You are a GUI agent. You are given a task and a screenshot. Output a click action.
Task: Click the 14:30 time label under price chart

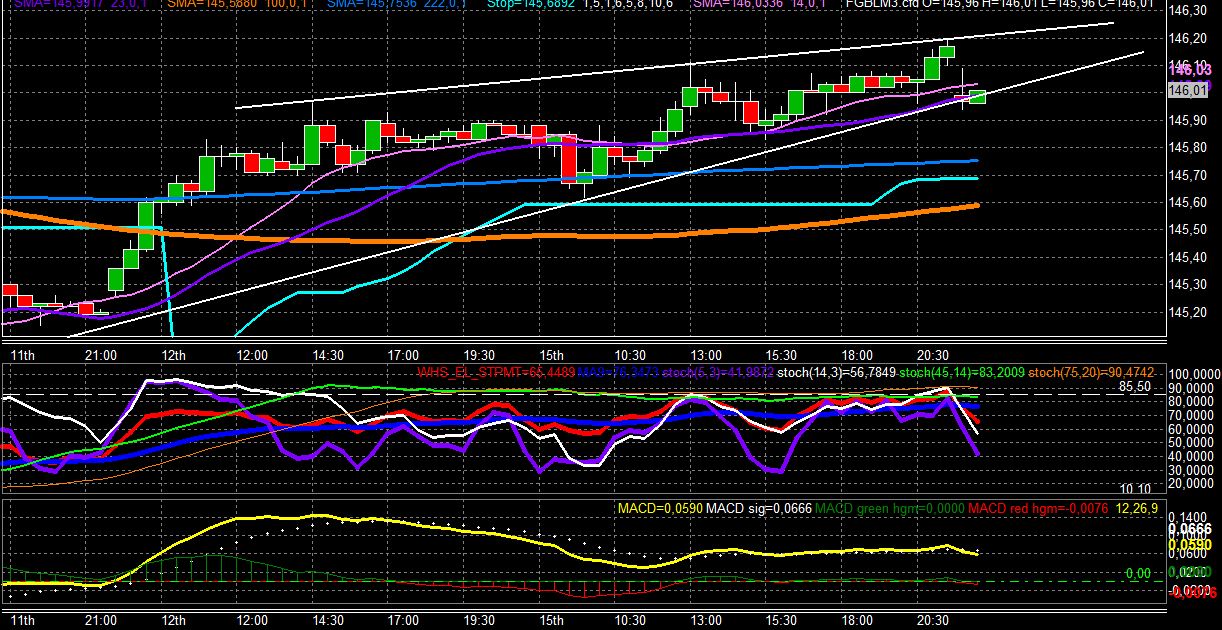pyautogui.click(x=328, y=354)
